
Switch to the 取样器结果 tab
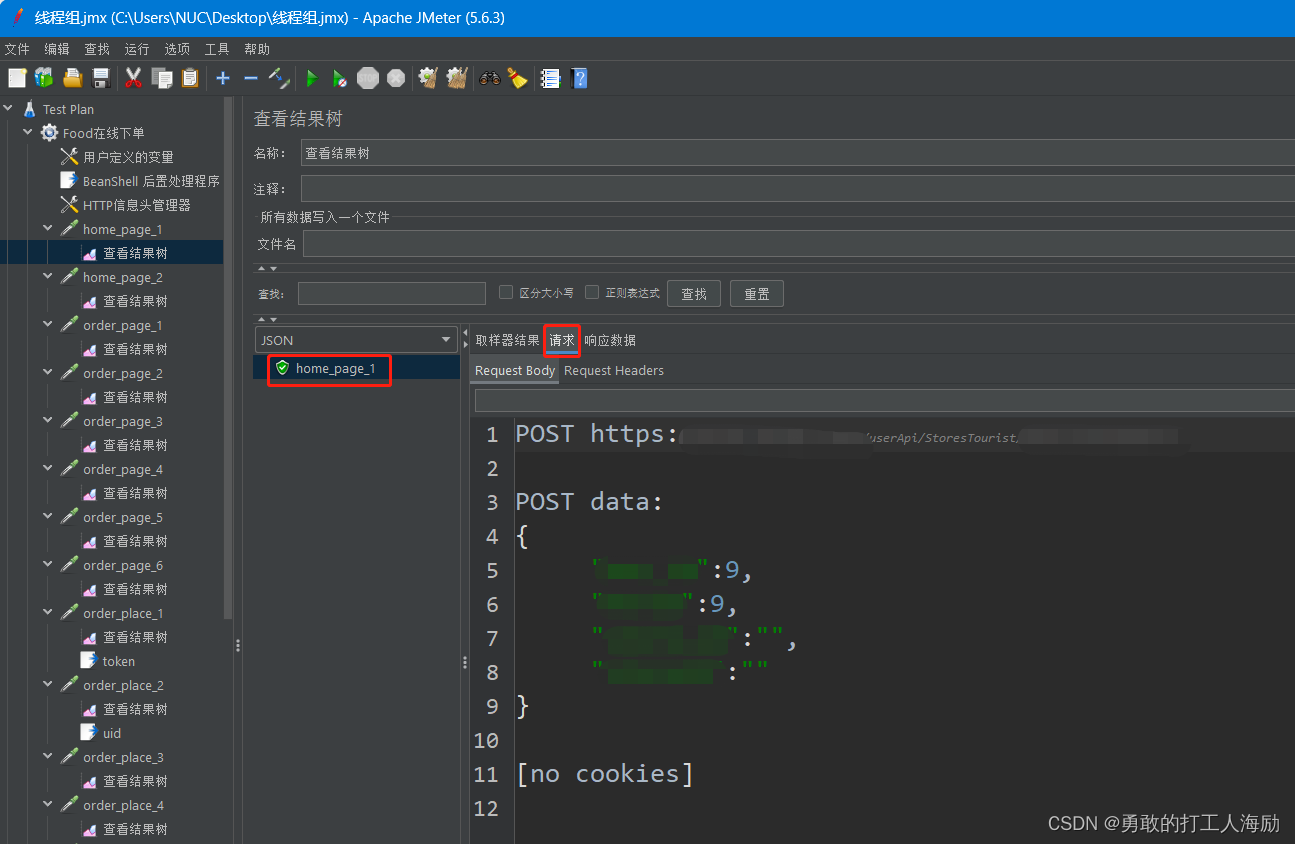(x=507, y=340)
